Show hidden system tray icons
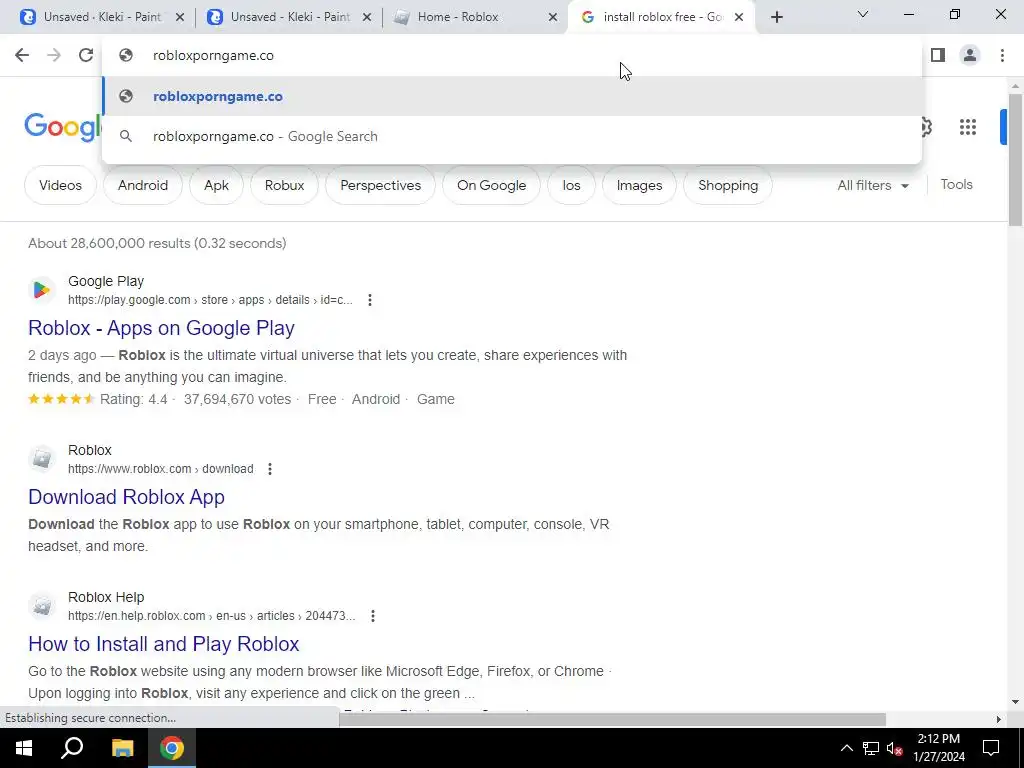This screenshot has height=768, width=1024. tap(846, 748)
